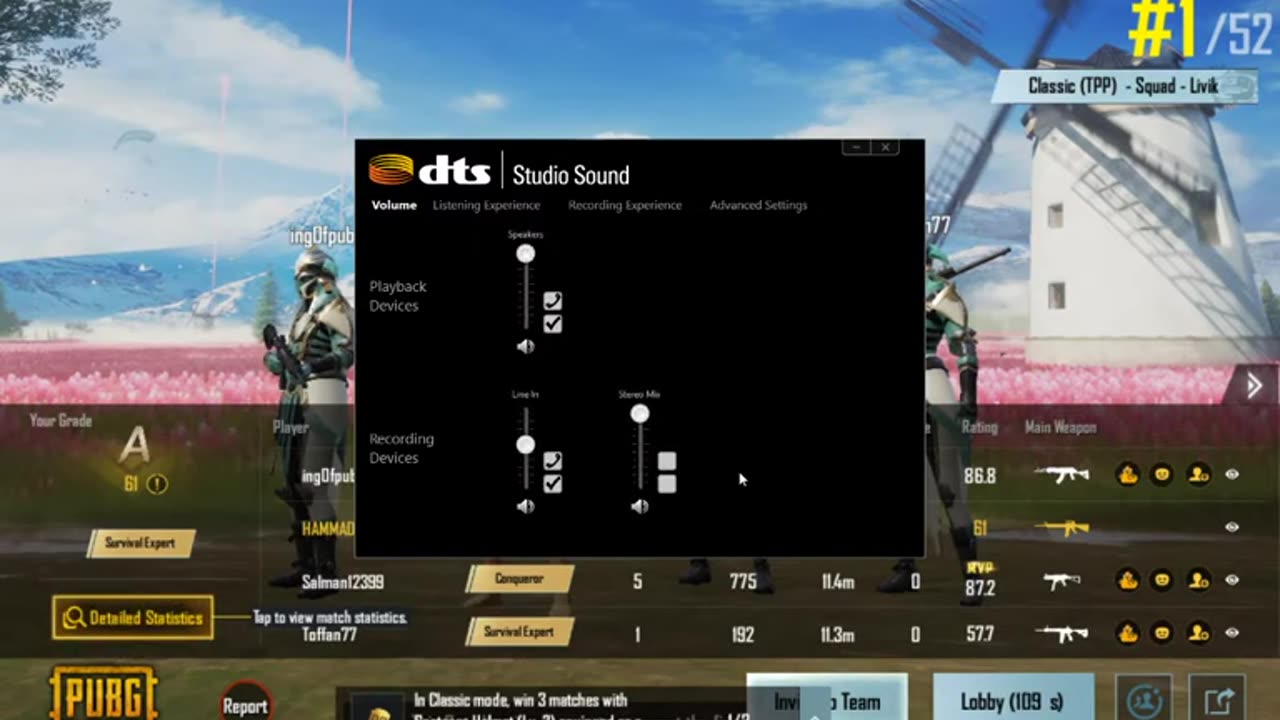Click the yellow rifle icon in HAMMAD's row
The height and width of the screenshot is (720, 1280).
click(x=1061, y=527)
